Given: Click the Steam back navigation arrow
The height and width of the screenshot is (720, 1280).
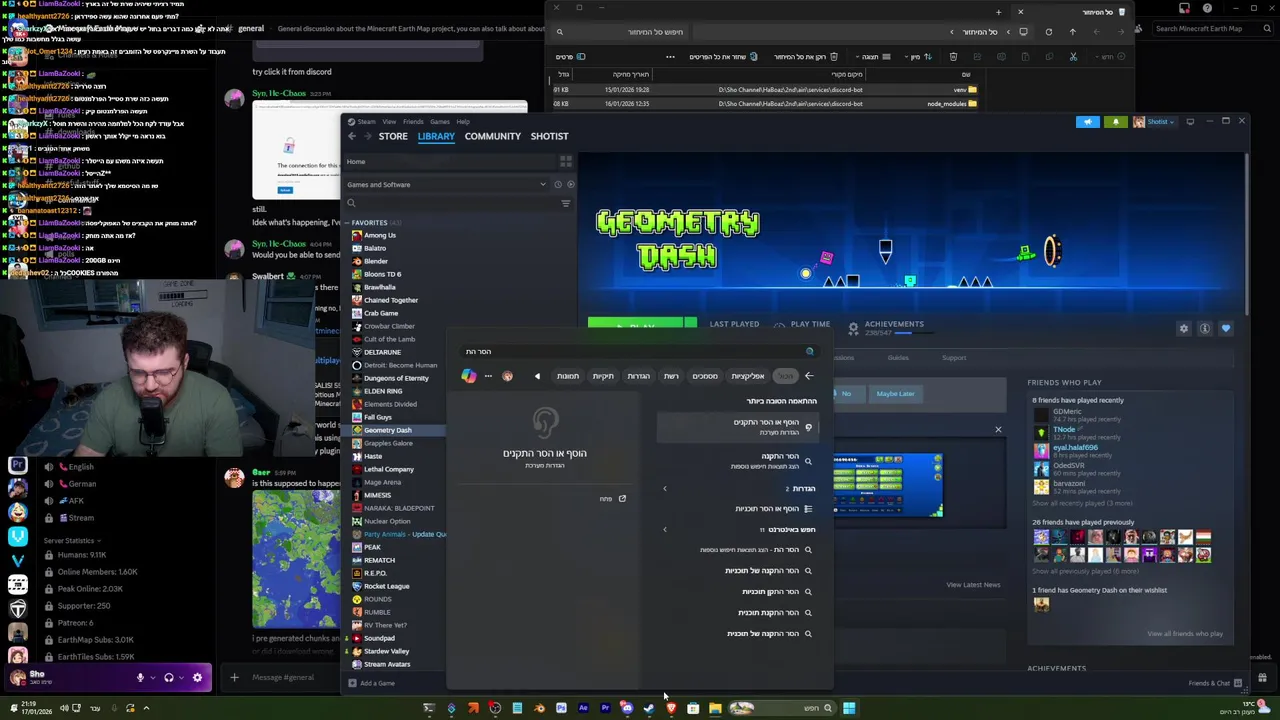Looking at the screenshot, I should 352,136.
